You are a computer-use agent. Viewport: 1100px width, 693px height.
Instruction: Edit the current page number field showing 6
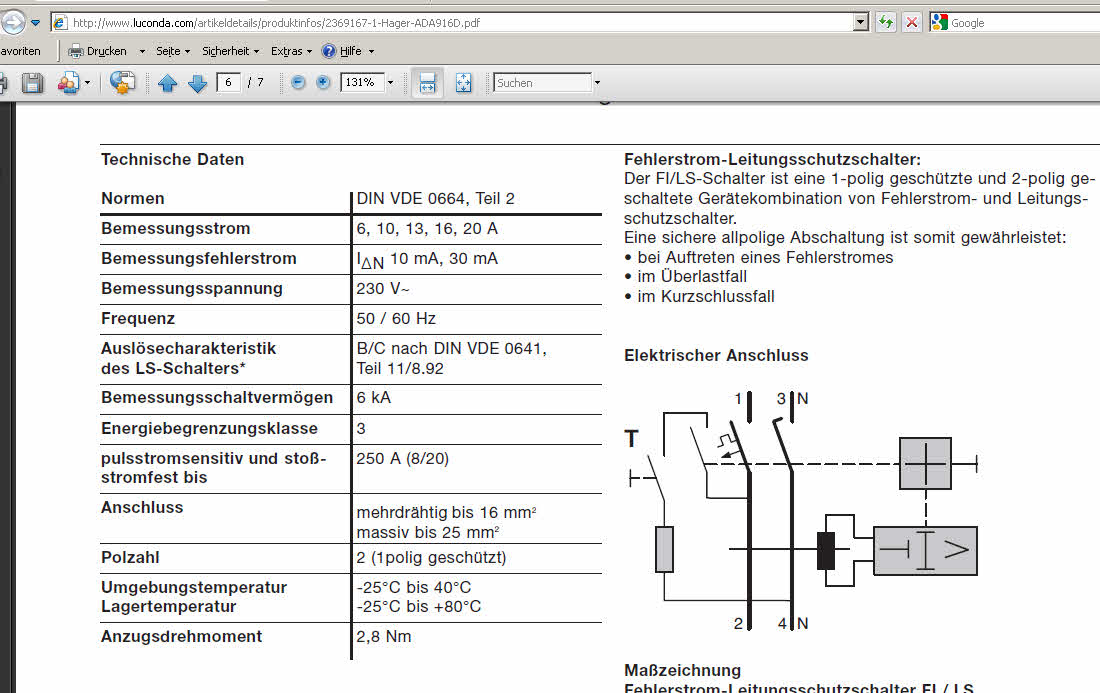[x=230, y=82]
